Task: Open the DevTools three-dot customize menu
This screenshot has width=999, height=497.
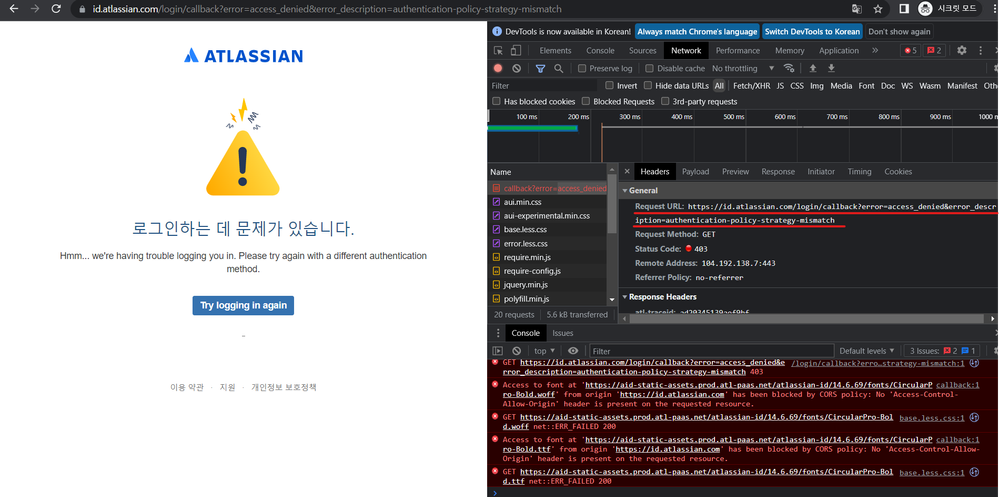Action: (979, 50)
